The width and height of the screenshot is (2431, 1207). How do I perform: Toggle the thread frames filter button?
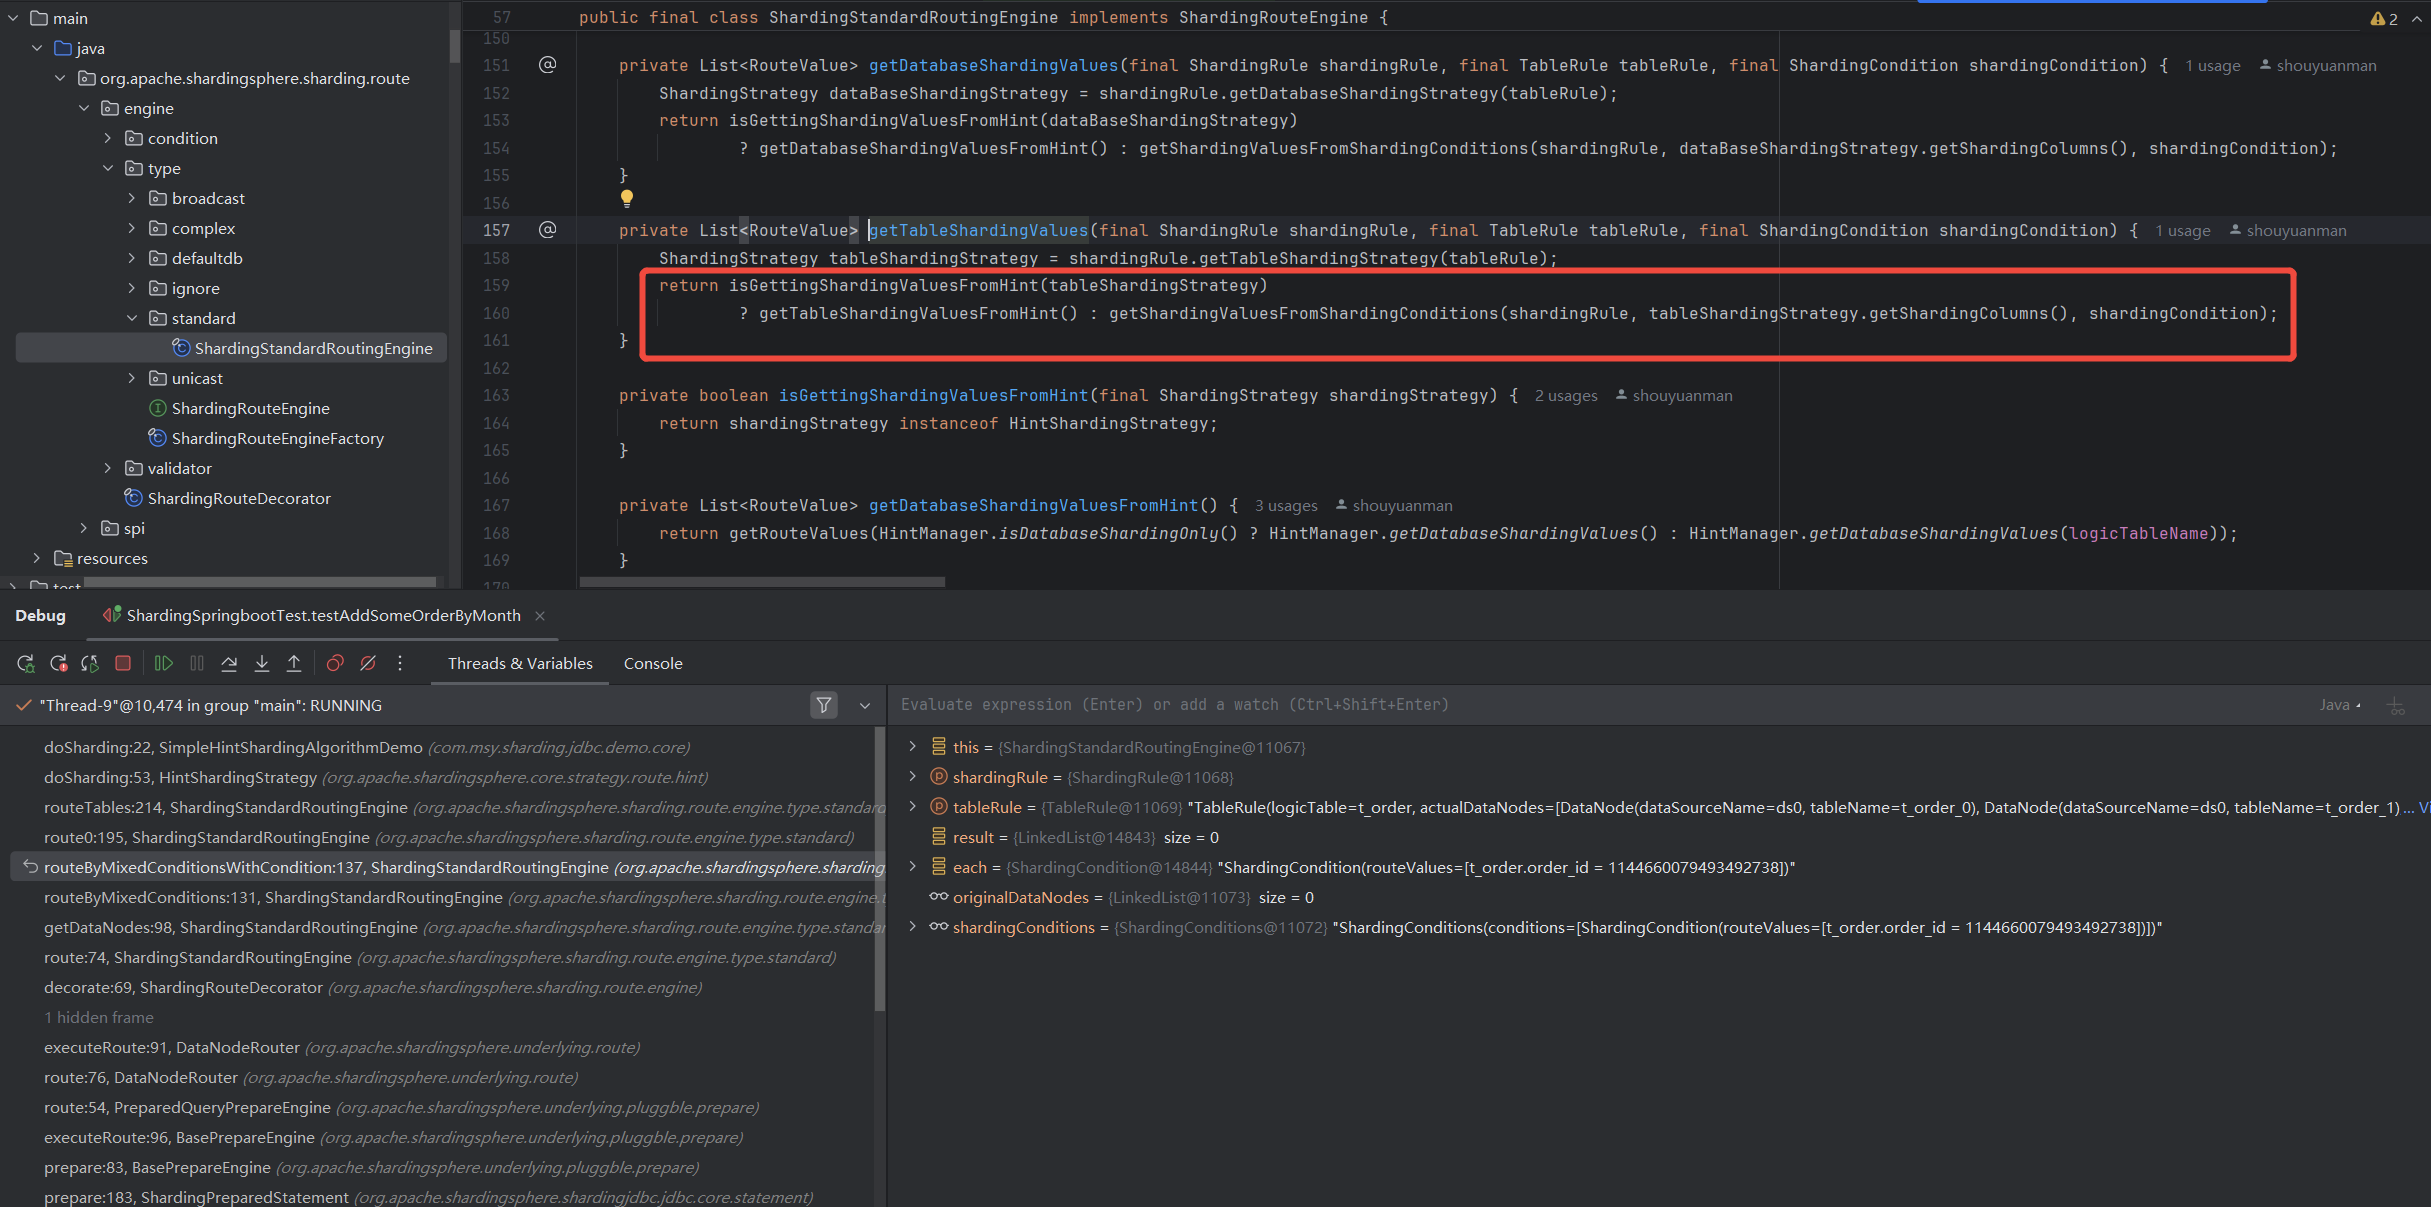click(824, 705)
